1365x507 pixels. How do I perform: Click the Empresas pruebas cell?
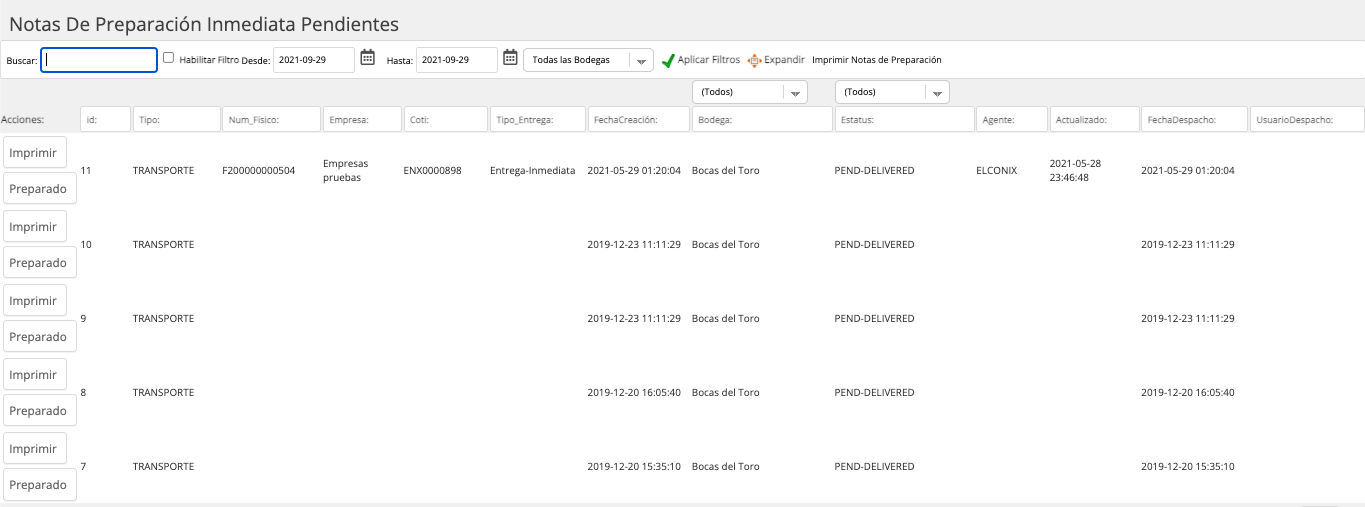pos(346,170)
